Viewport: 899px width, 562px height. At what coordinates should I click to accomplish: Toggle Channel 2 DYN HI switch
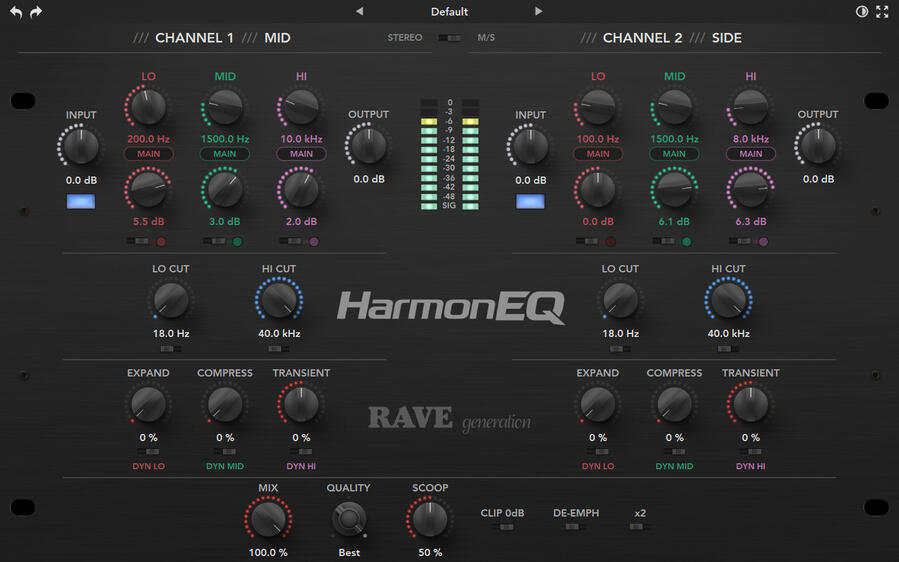(751, 452)
